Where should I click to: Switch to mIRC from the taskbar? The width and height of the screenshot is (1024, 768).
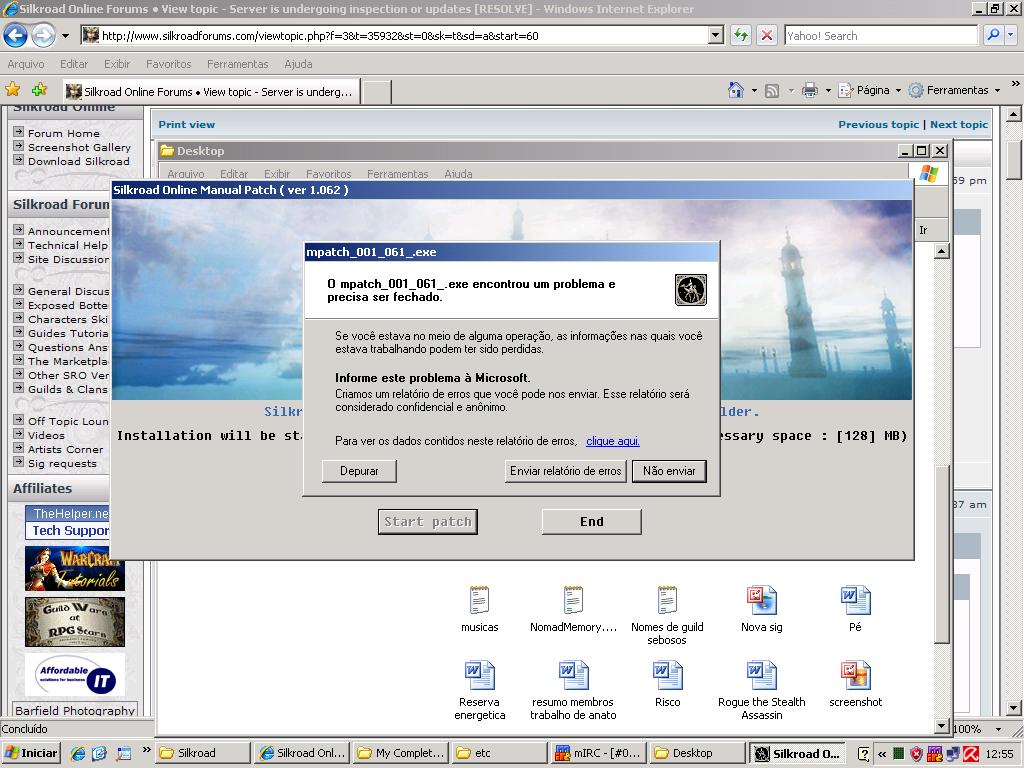595,752
